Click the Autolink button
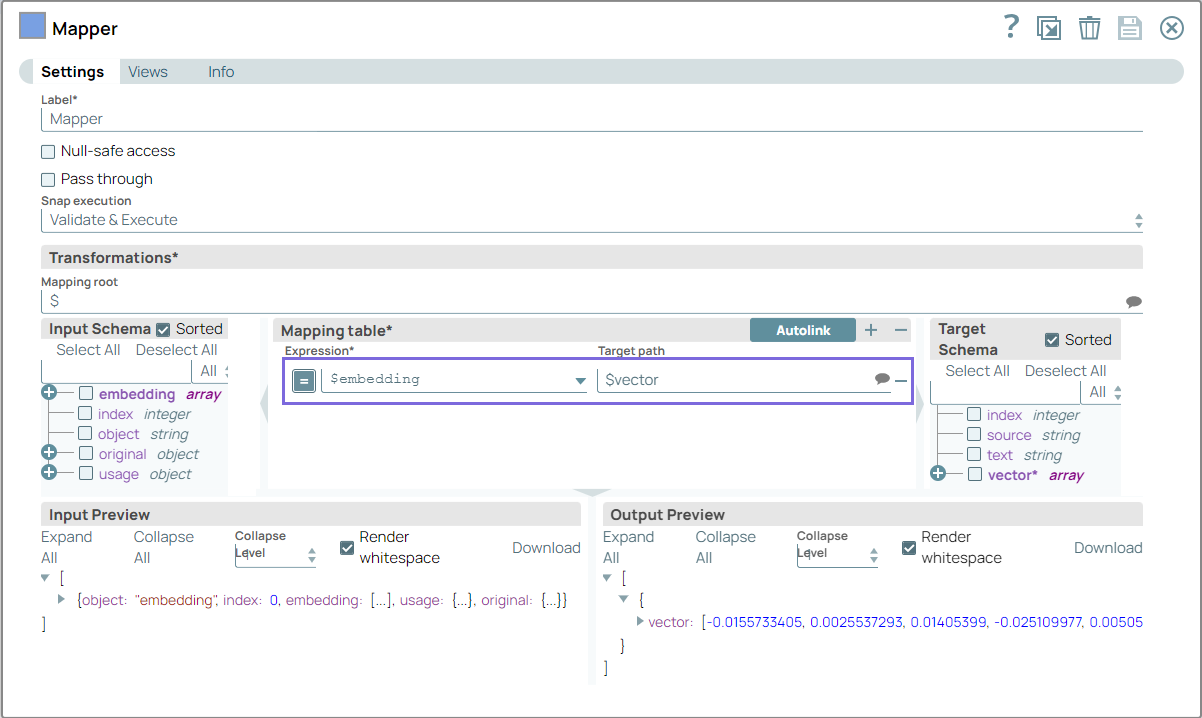 point(803,328)
